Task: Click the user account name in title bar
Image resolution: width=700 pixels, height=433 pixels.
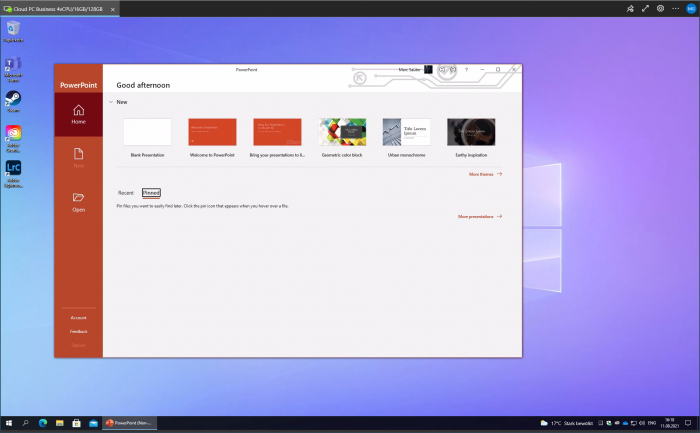Action: (x=409, y=70)
